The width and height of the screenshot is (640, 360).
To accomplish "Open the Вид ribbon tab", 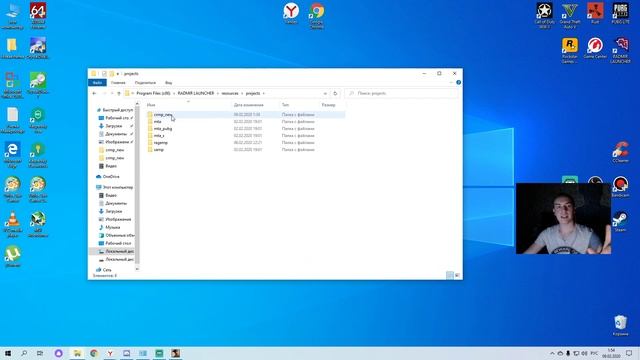I will point(168,83).
